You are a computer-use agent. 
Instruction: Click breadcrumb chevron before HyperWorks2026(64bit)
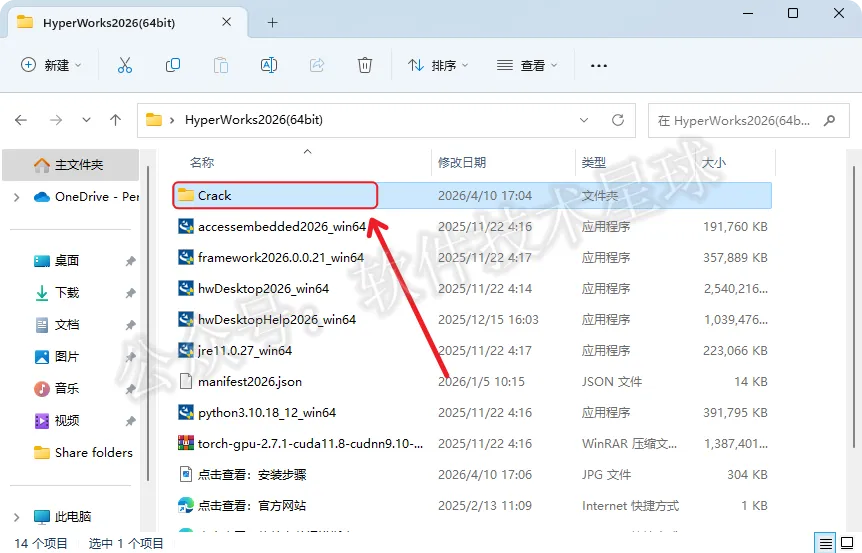tap(172, 120)
